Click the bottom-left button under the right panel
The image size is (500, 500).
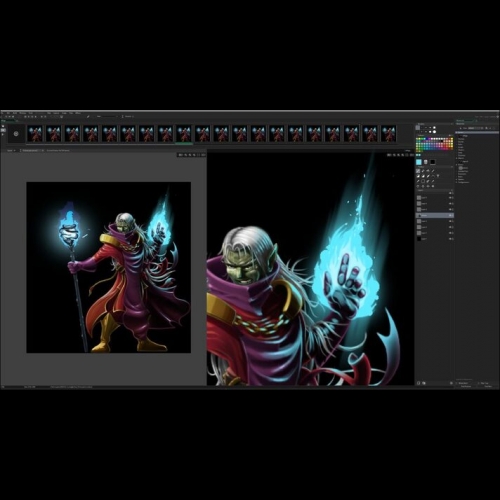[466, 386]
